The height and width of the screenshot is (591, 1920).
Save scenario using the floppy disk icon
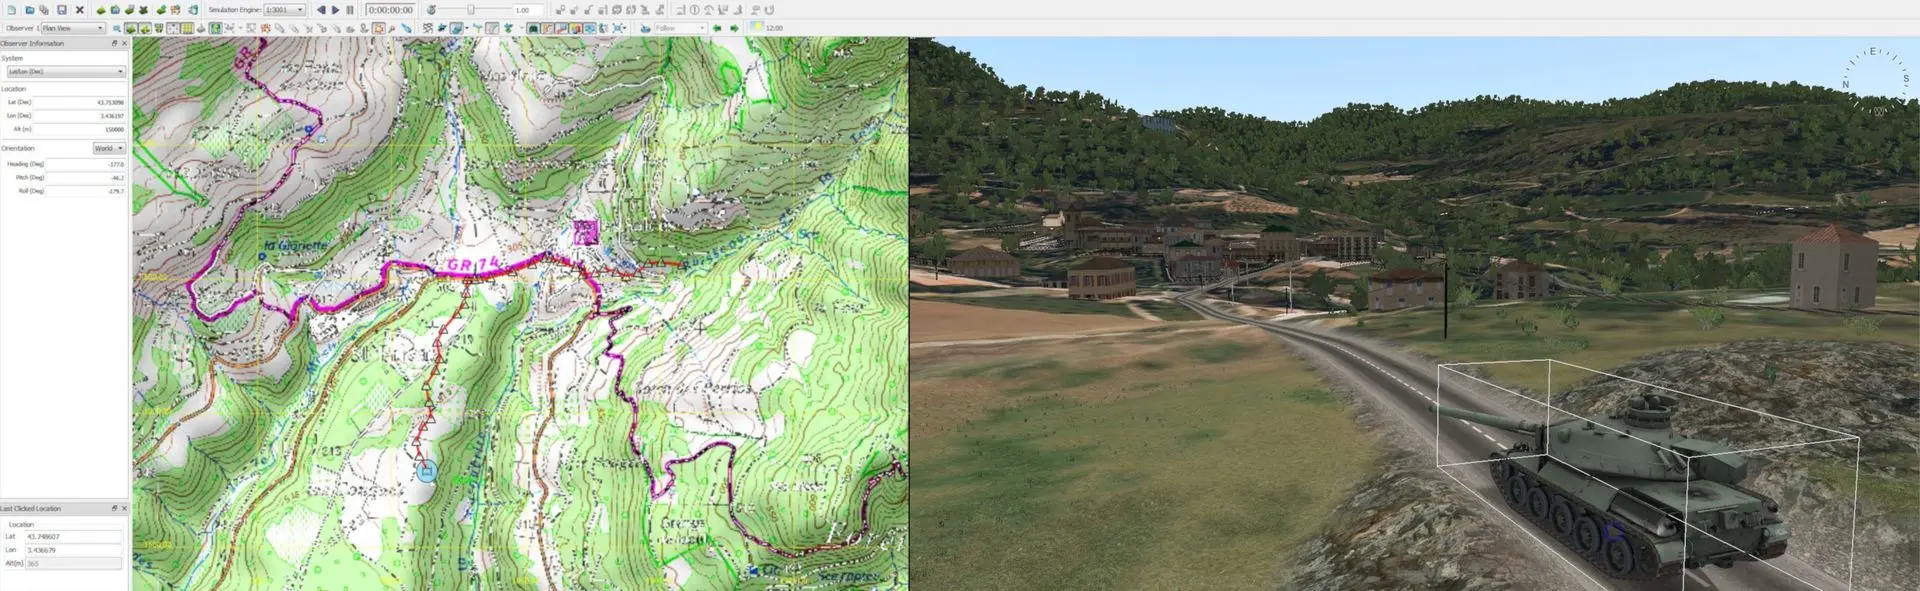61,10
